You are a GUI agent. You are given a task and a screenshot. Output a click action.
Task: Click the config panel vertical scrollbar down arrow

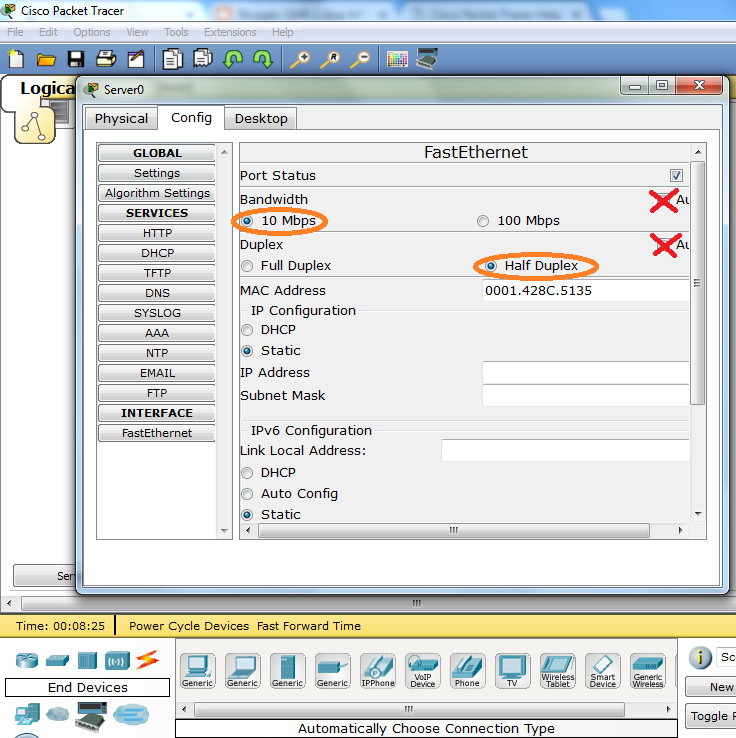click(698, 514)
